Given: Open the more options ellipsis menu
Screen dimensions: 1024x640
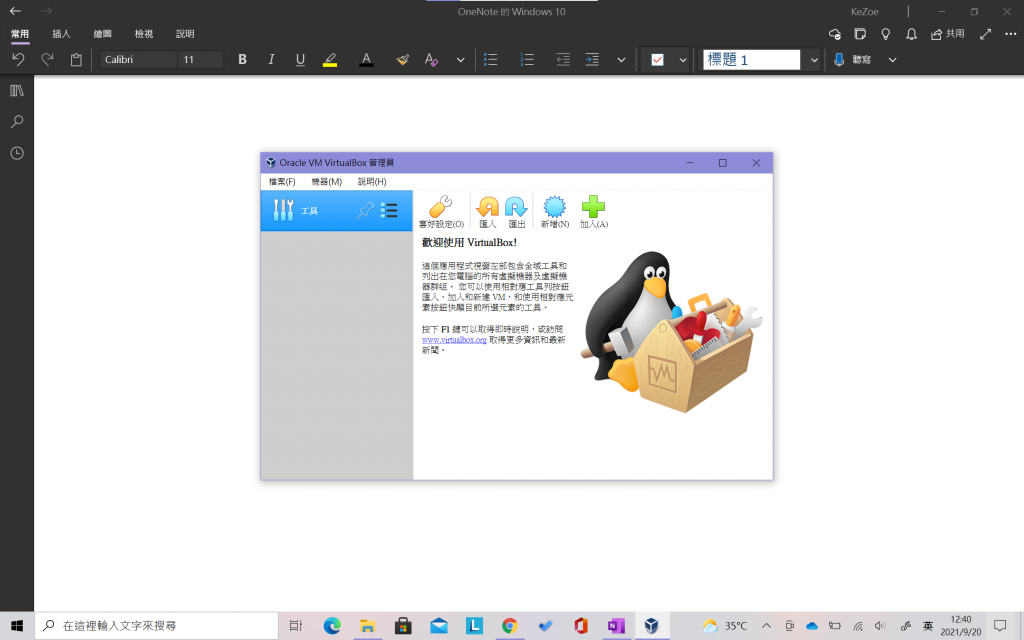Looking at the screenshot, I should click(1010, 34).
